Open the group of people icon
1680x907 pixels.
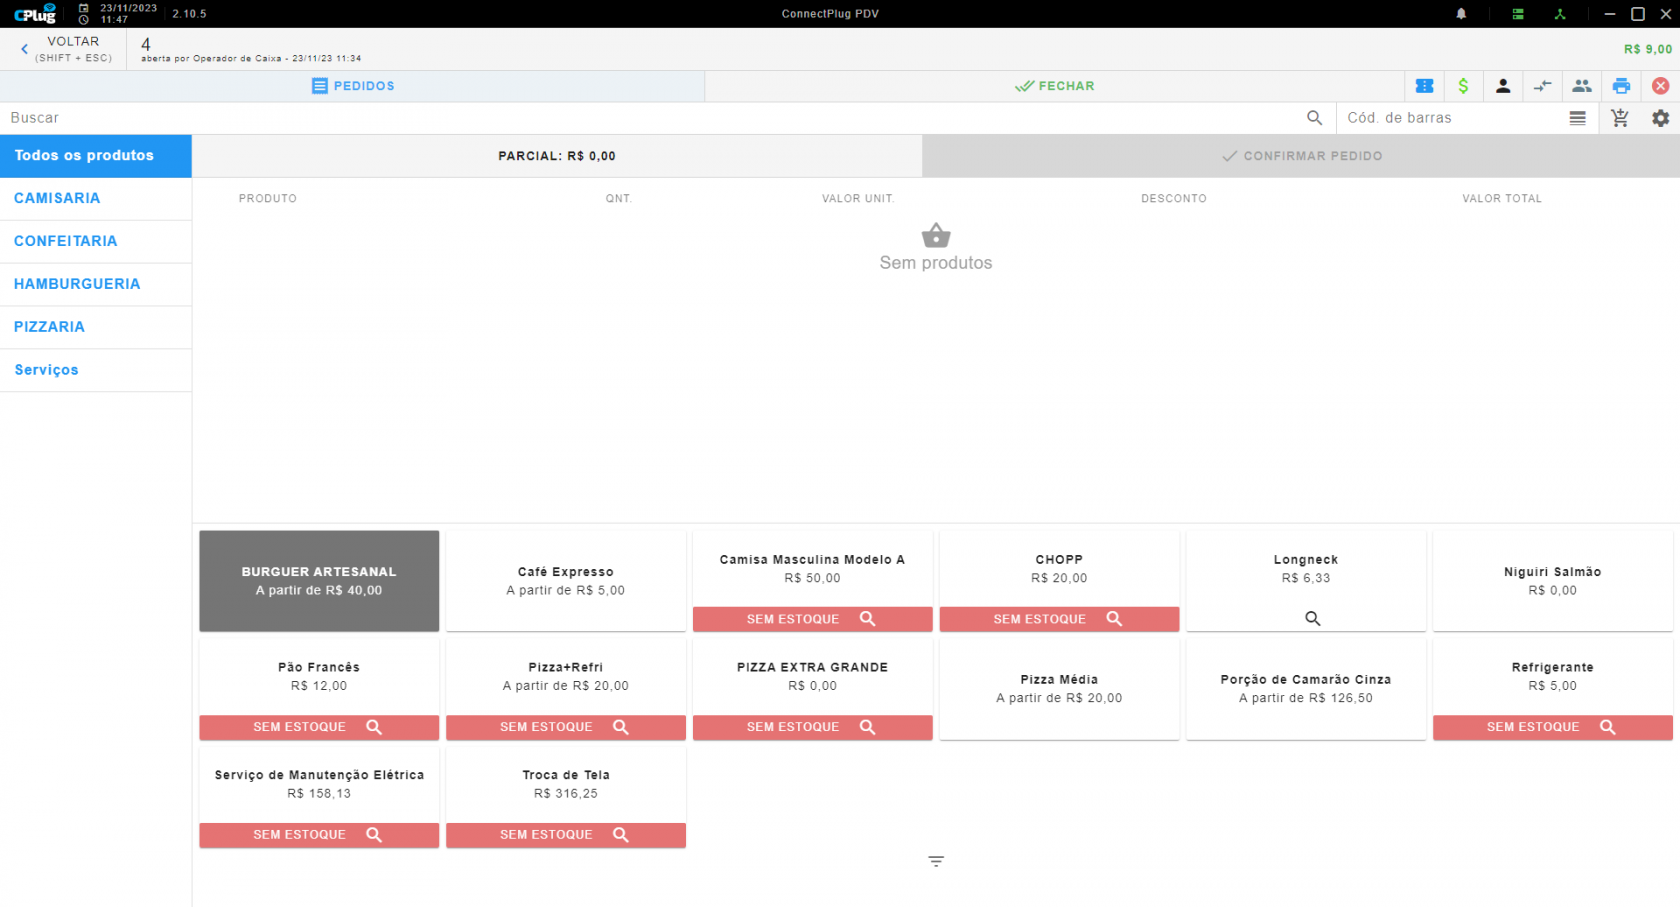pyautogui.click(x=1581, y=86)
